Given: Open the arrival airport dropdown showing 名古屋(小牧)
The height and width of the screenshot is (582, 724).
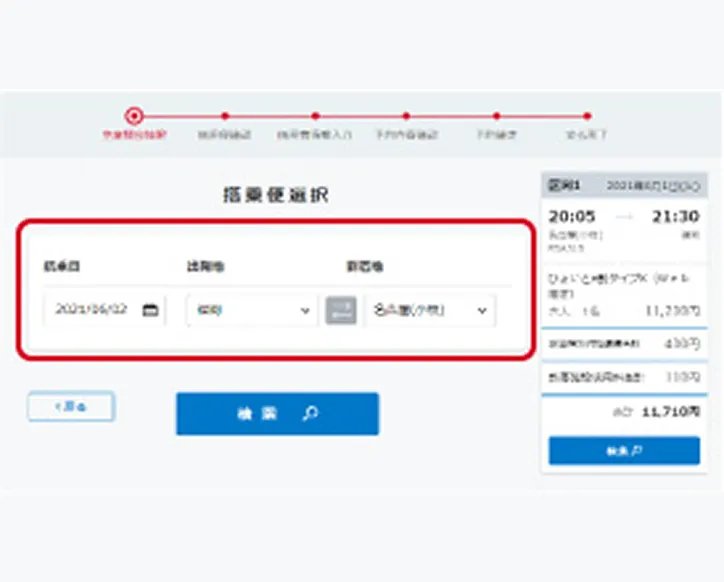Looking at the screenshot, I should (429, 310).
